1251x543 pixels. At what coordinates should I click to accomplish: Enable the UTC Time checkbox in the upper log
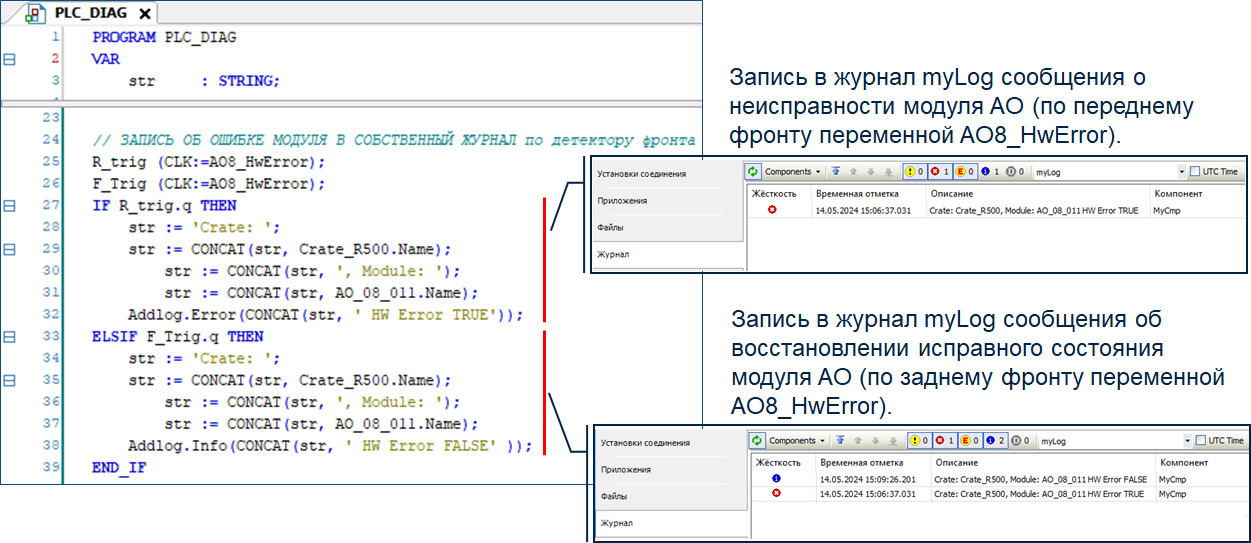tap(1194, 172)
